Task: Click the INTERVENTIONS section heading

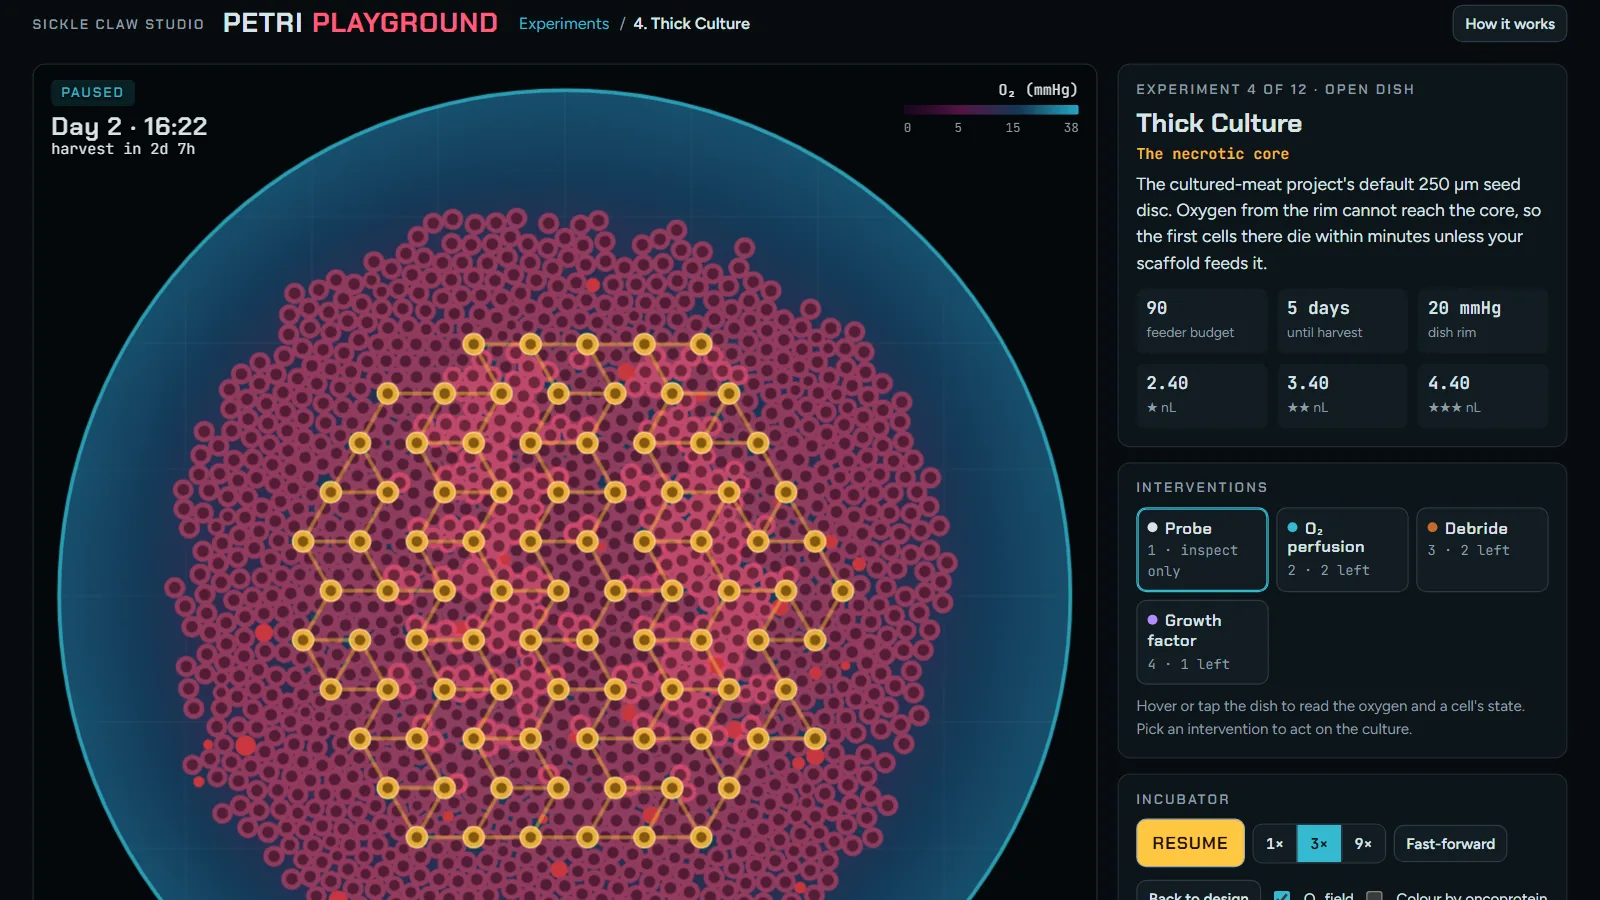Action: (1202, 488)
